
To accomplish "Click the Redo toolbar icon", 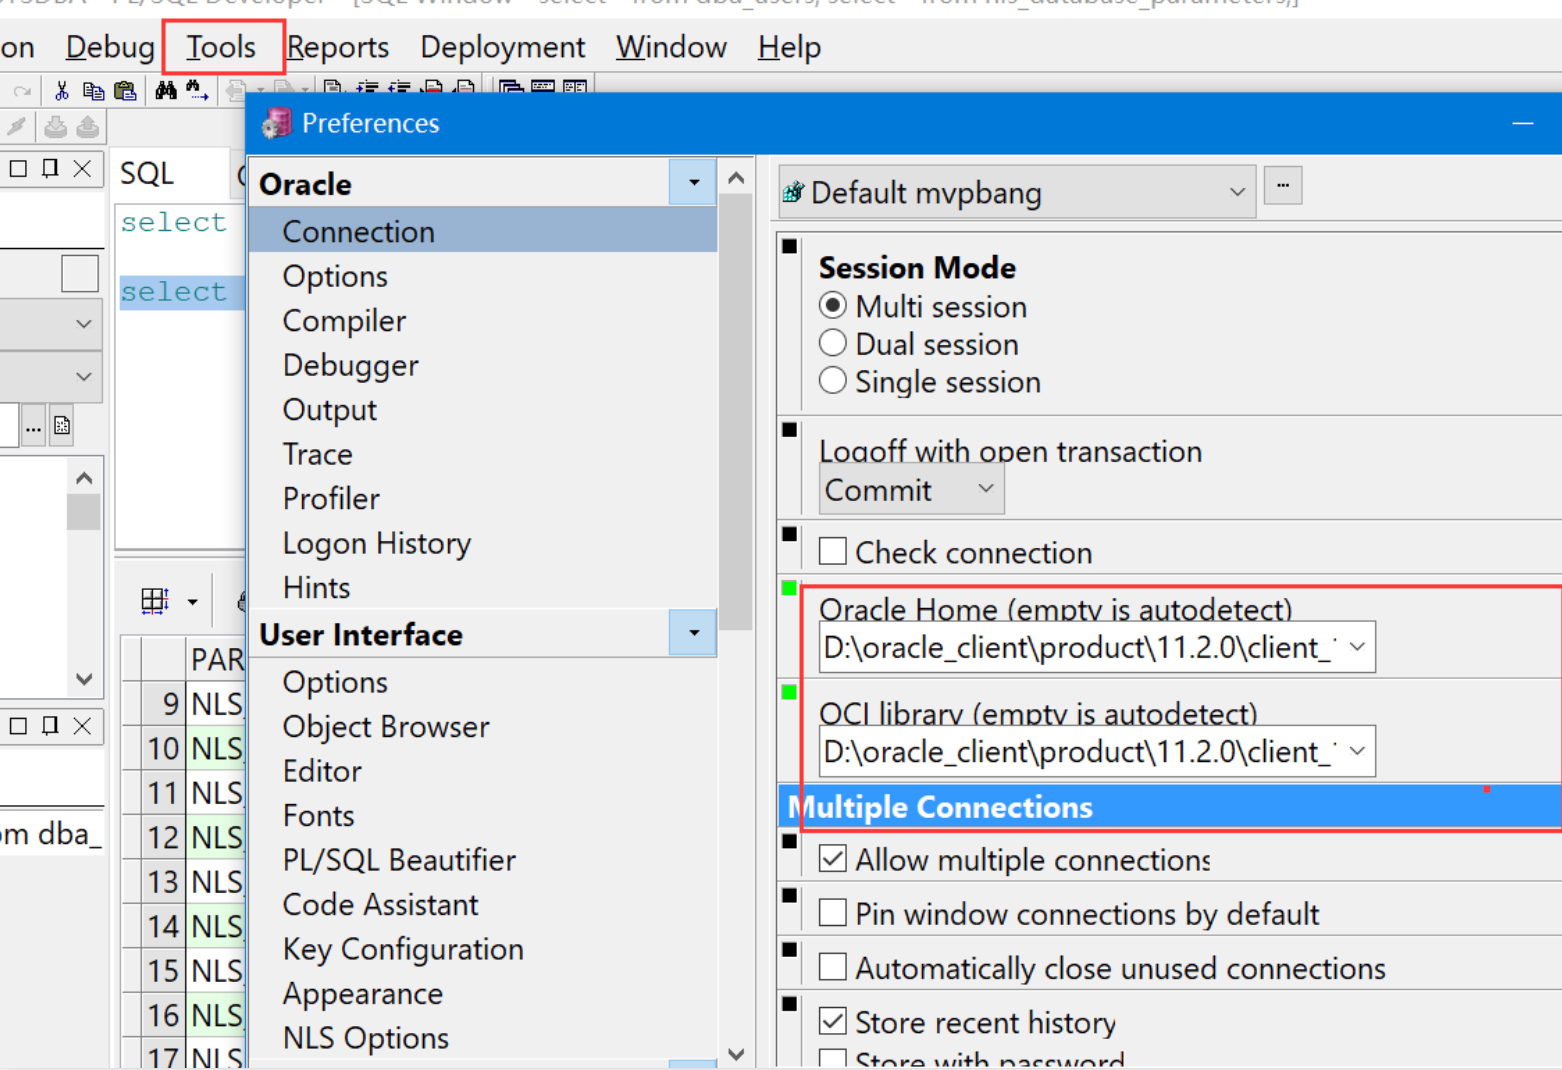I will (x=22, y=92).
